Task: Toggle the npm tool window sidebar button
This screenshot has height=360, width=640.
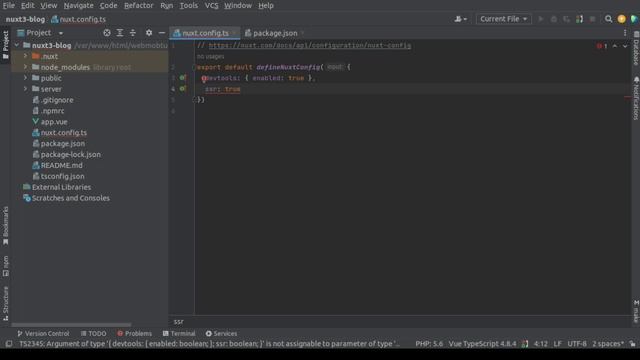Action: coord(5,266)
